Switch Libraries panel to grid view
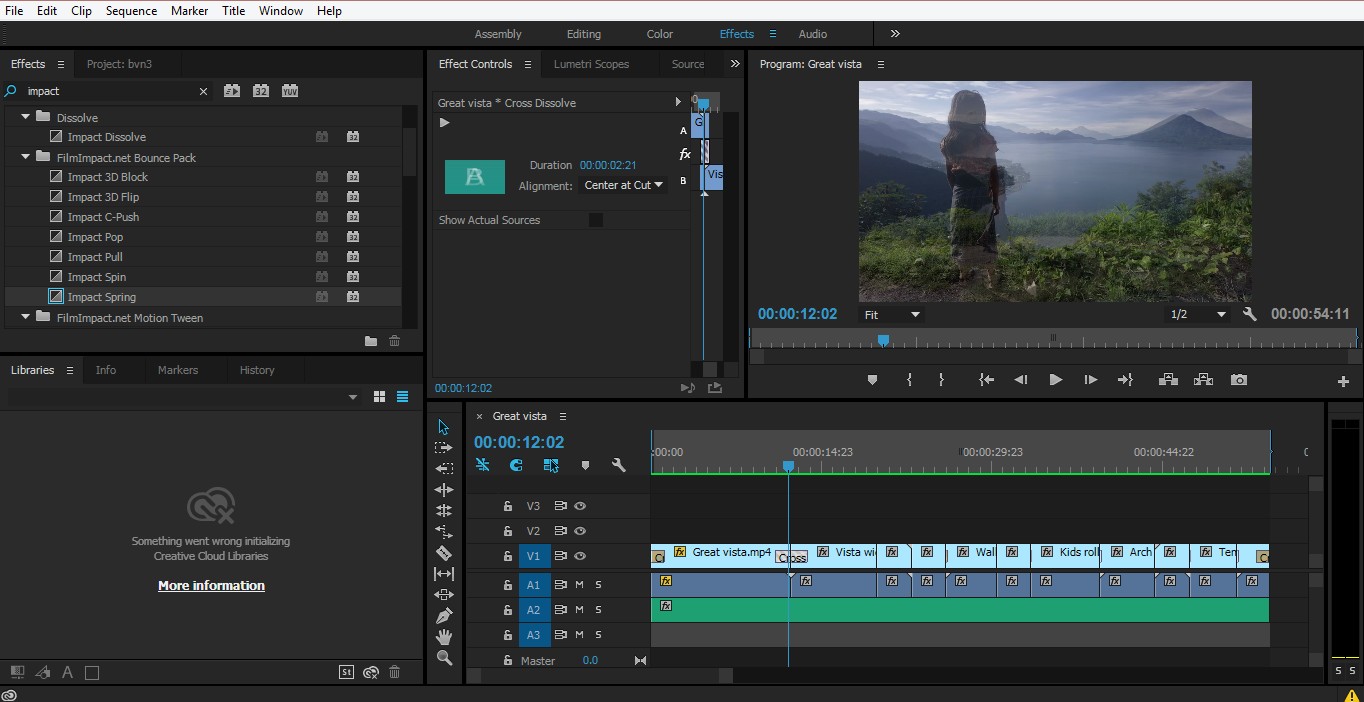Screen dimensions: 1364x702 pos(379,397)
